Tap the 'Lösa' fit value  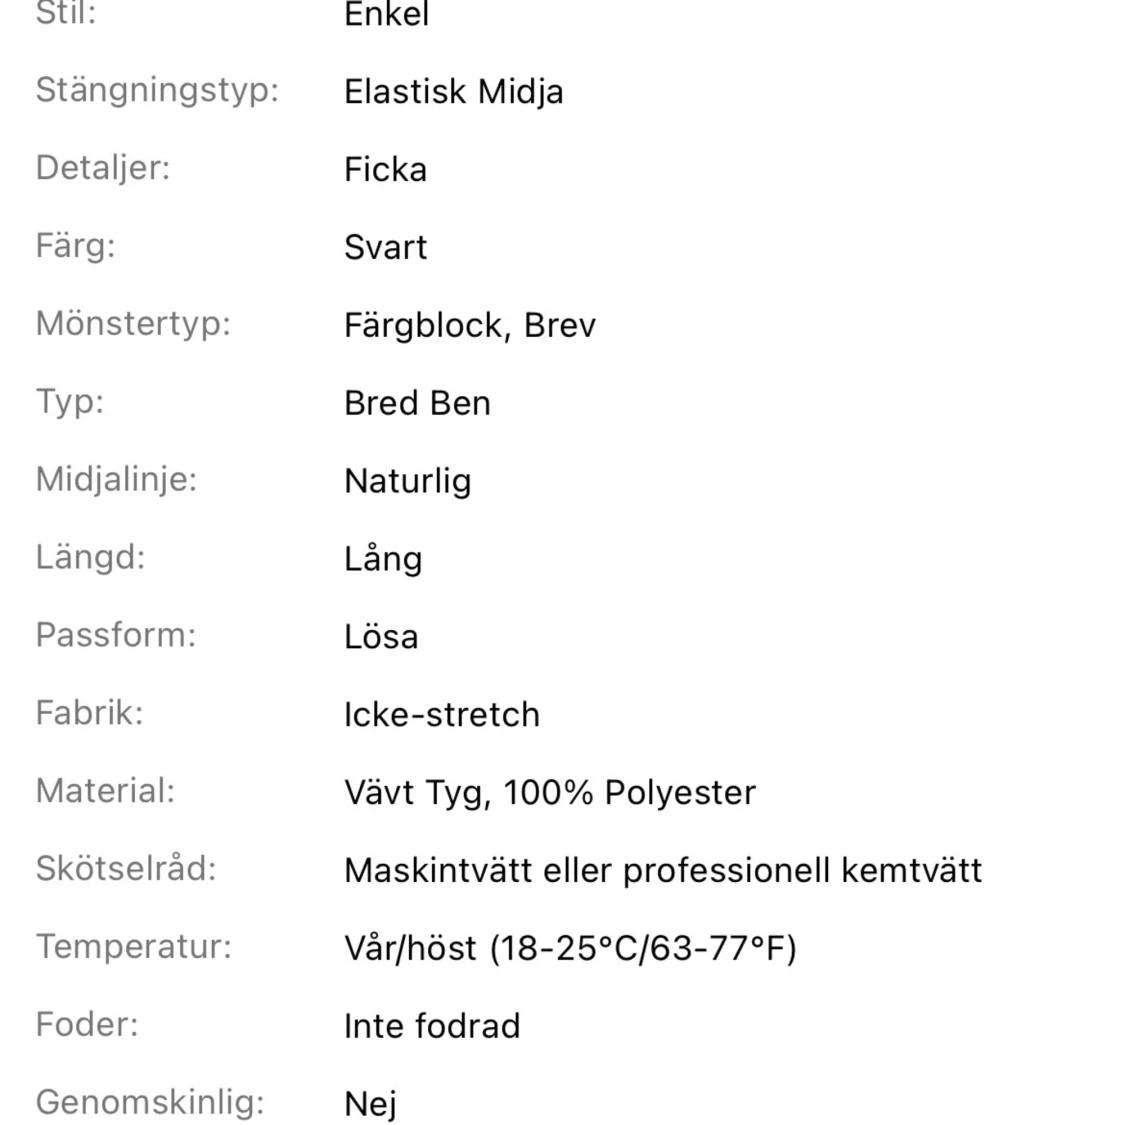381,637
